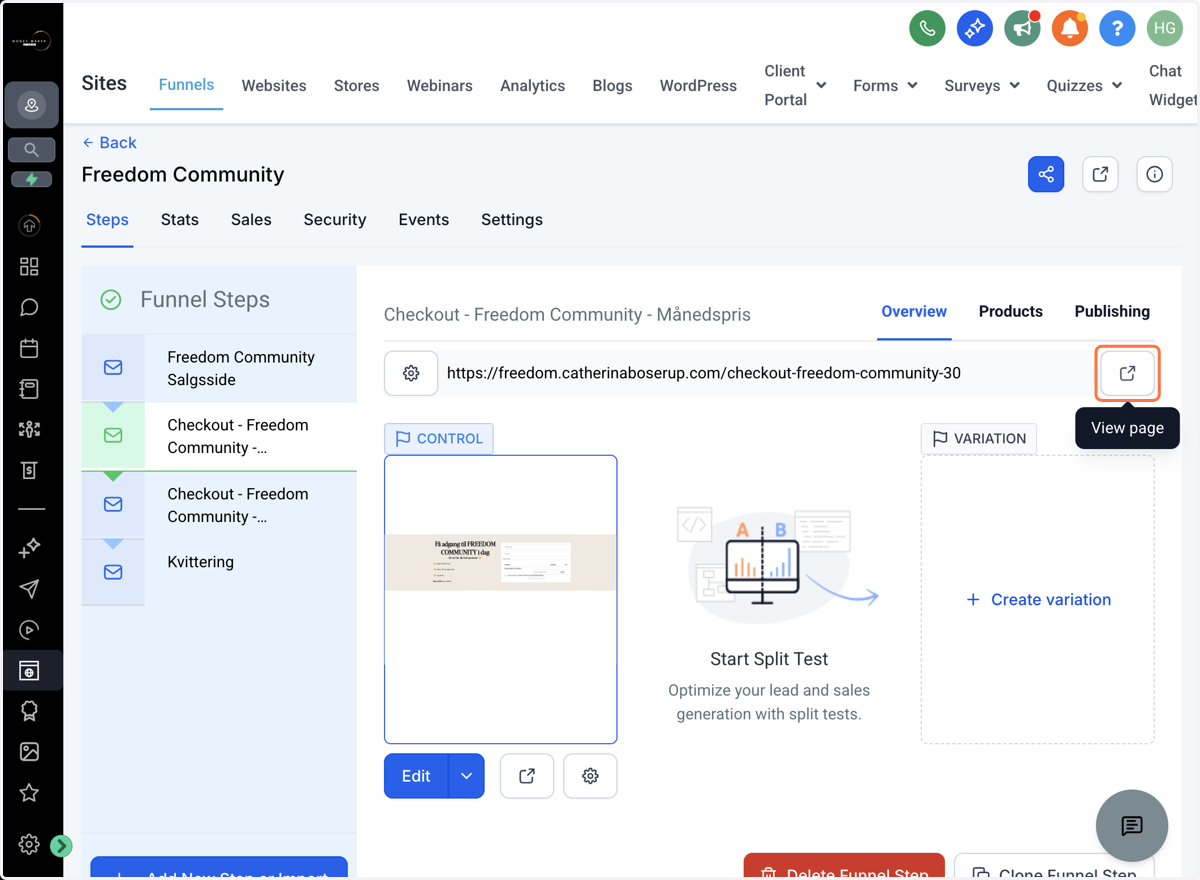The image size is (1200, 880).
Task: Expand sidebar with green arrow button
Action: coord(61,846)
